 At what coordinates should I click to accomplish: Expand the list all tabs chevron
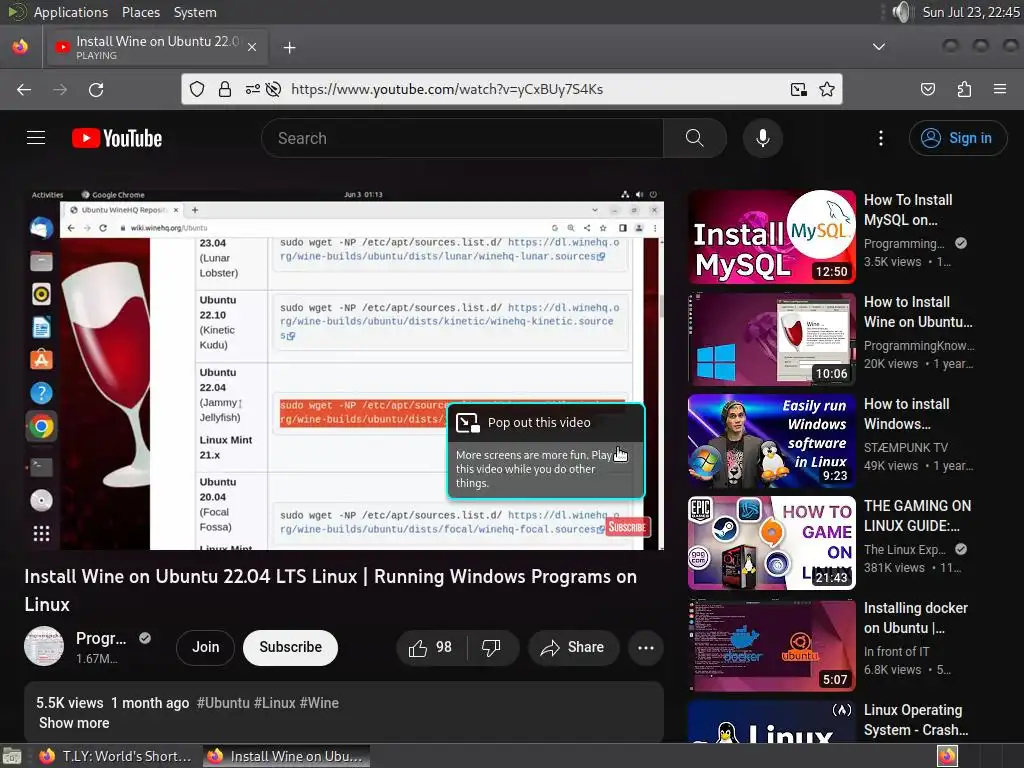[x=879, y=47]
